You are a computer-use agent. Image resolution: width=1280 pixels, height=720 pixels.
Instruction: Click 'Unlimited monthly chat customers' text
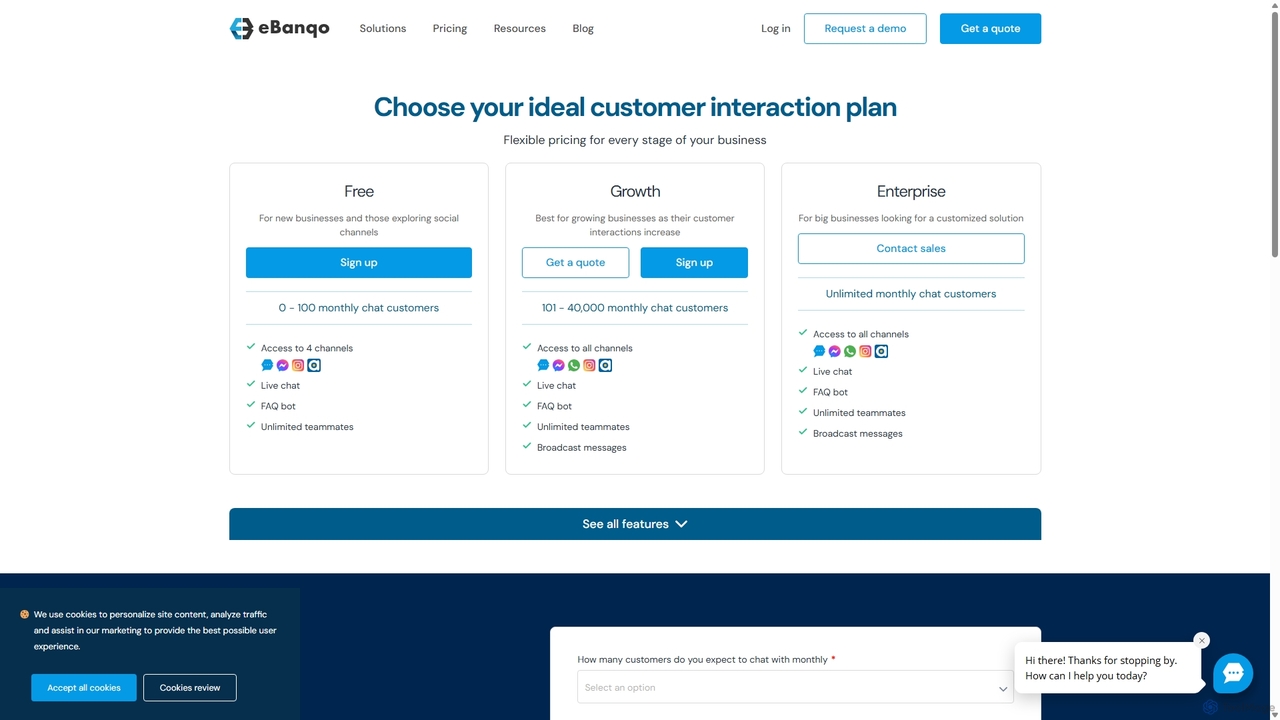(x=911, y=294)
